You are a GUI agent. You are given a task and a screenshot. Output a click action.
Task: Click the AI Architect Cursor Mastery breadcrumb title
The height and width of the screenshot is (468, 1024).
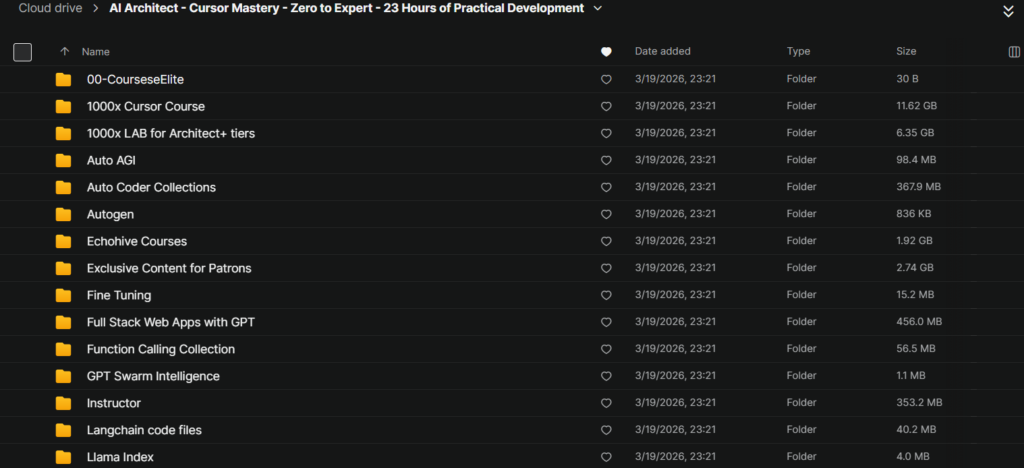pos(347,8)
